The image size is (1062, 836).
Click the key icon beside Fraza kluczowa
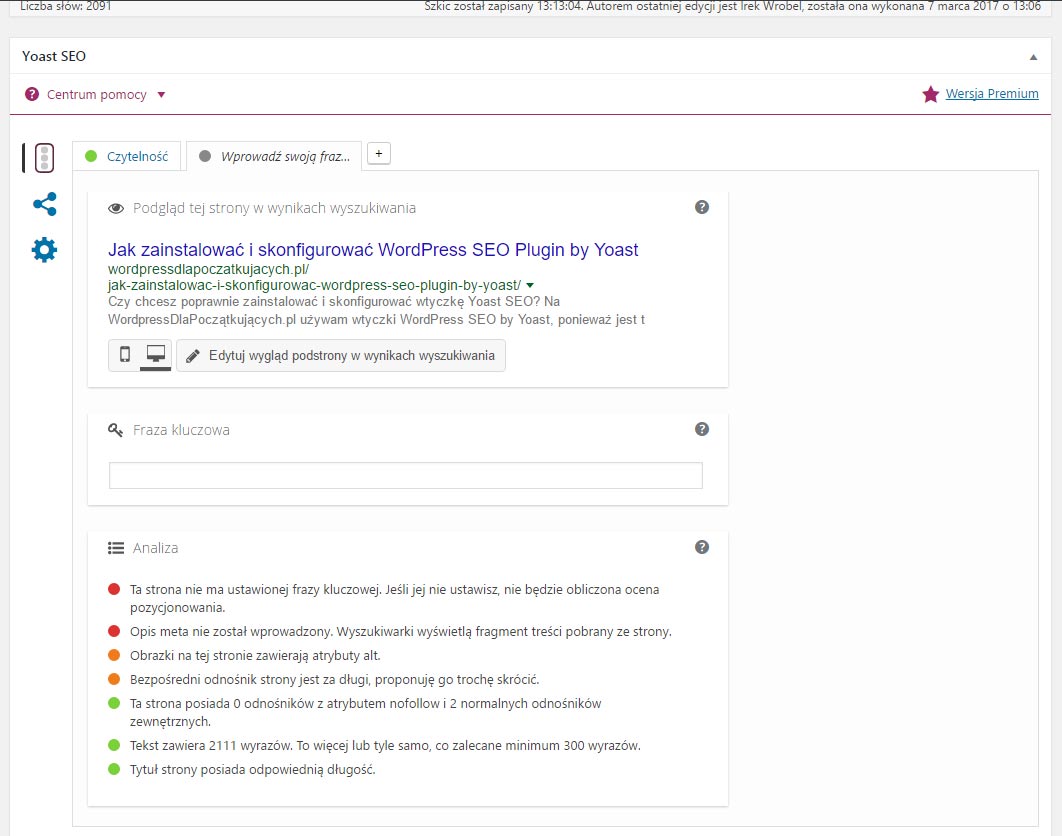tap(116, 430)
